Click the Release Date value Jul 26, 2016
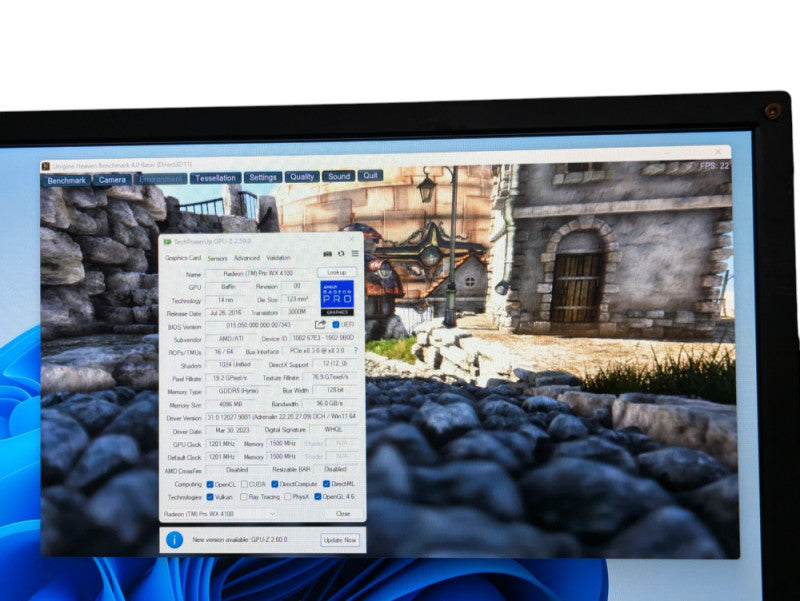This screenshot has height=601, width=800. 227,312
